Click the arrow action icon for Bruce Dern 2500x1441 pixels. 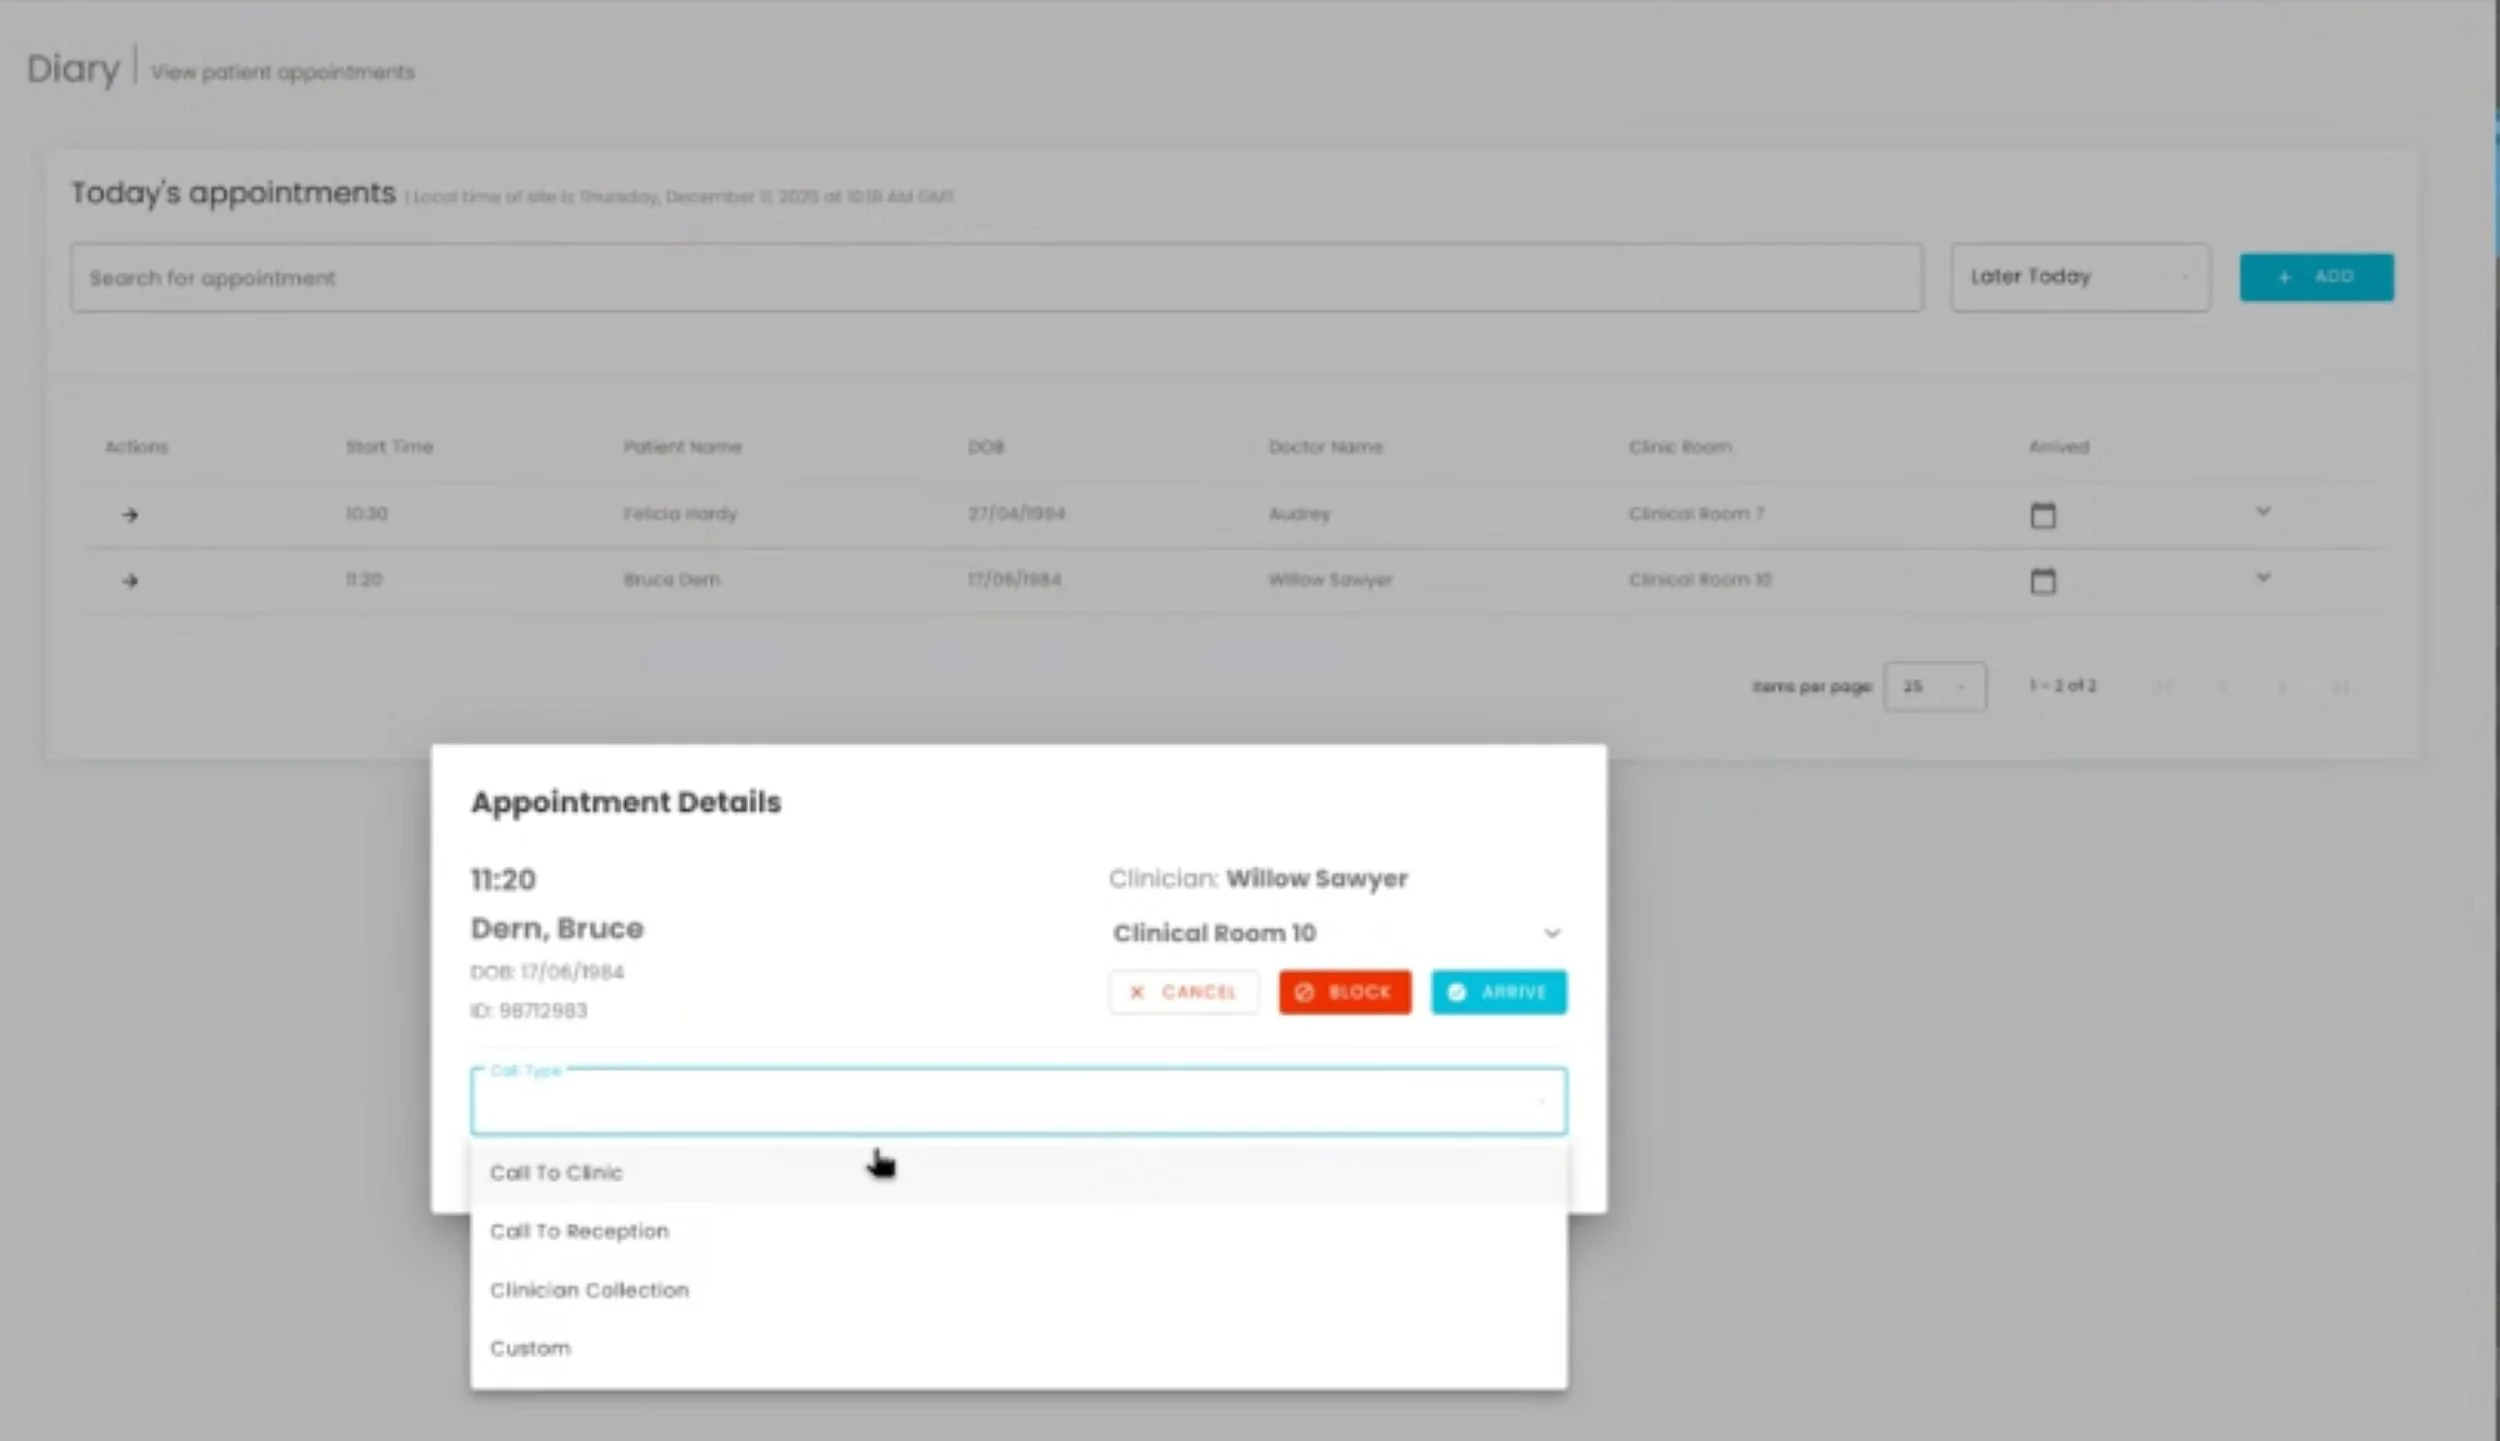[131, 580]
